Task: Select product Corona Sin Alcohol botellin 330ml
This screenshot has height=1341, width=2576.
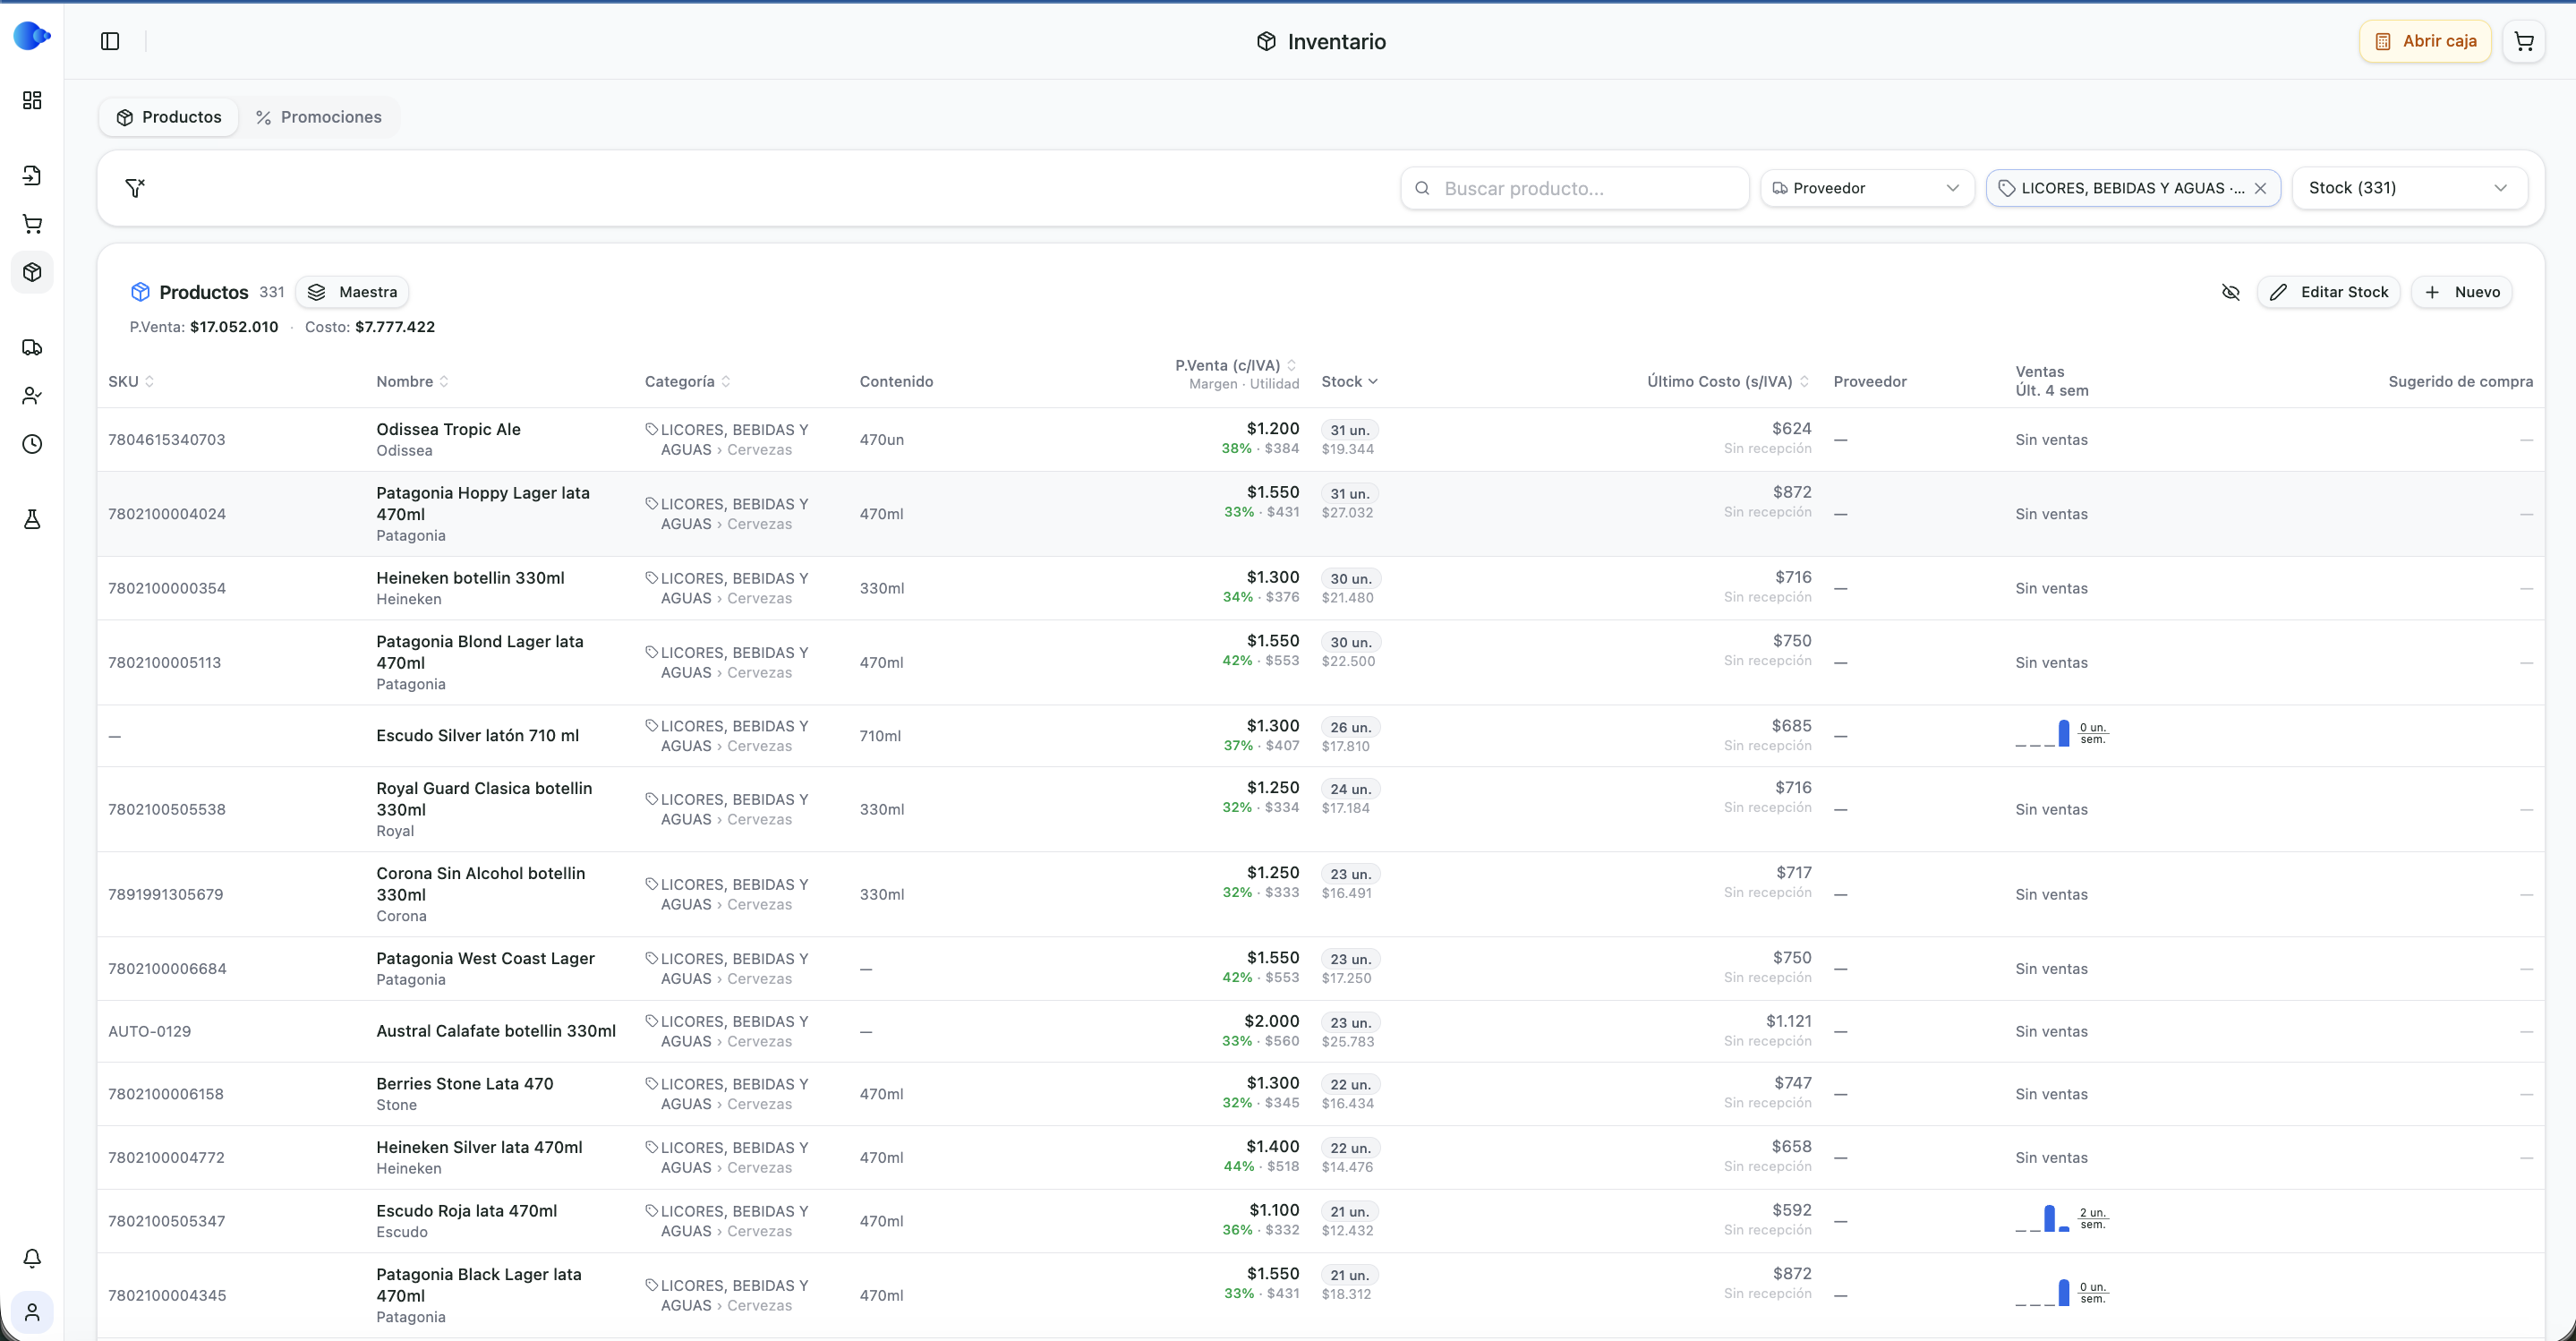Action: (x=481, y=884)
